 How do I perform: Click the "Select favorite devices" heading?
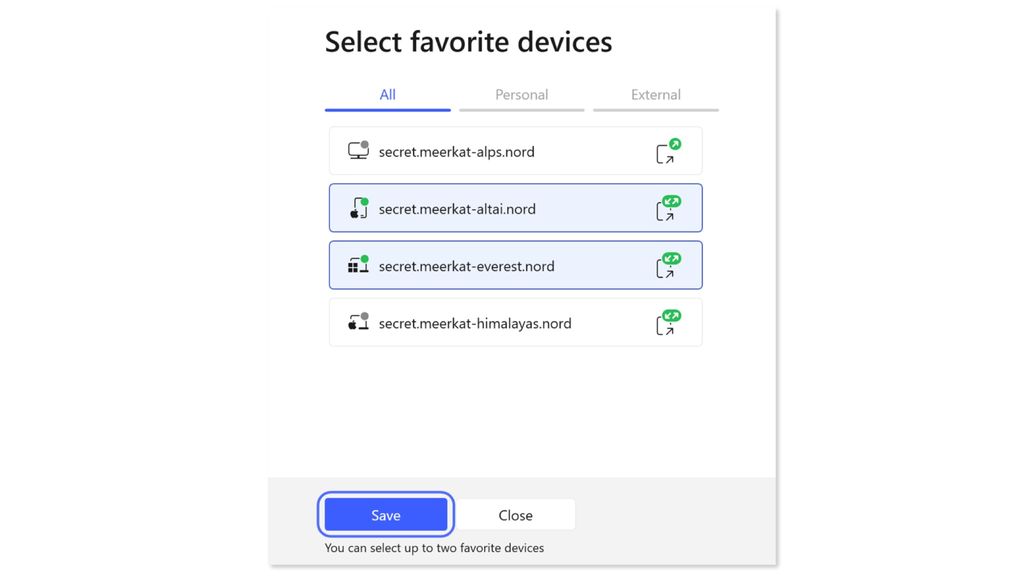(468, 42)
